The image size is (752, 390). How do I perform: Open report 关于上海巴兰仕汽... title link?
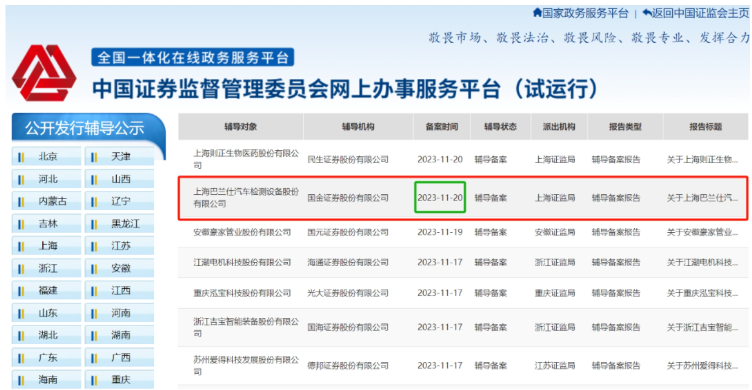pos(702,198)
